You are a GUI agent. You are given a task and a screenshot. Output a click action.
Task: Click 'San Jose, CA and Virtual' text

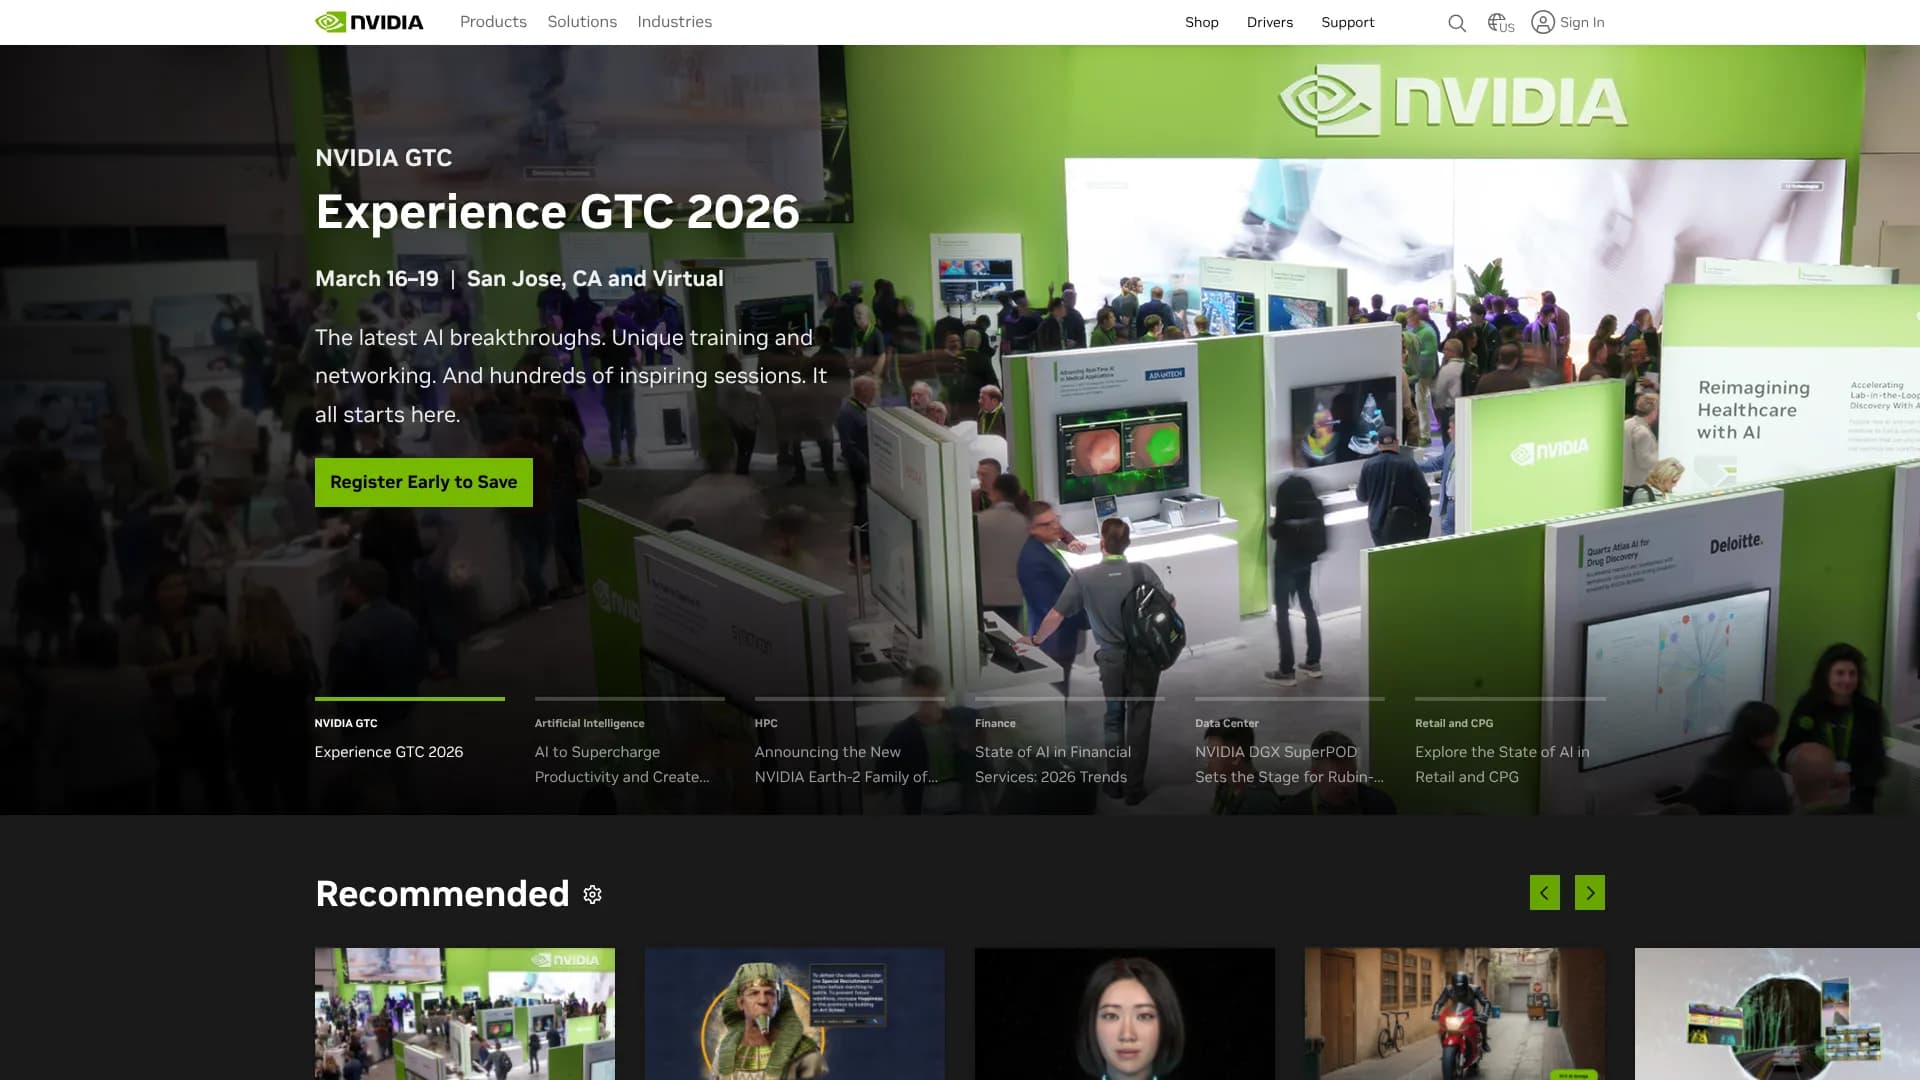click(595, 279)
